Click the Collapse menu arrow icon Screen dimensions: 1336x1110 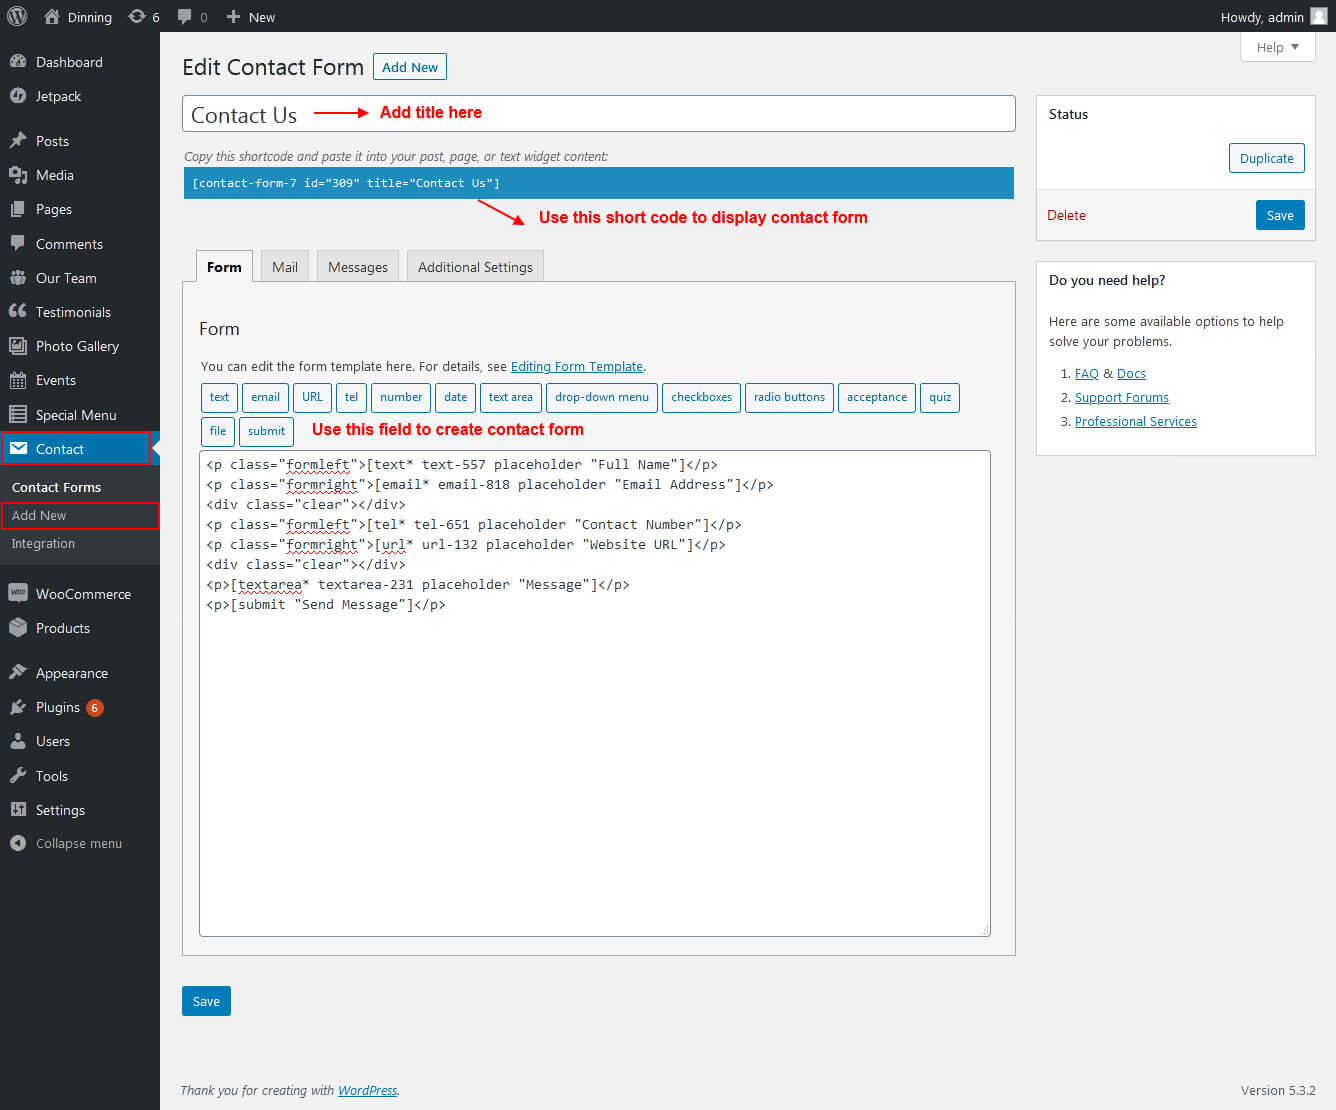click(x=18, y=843)
